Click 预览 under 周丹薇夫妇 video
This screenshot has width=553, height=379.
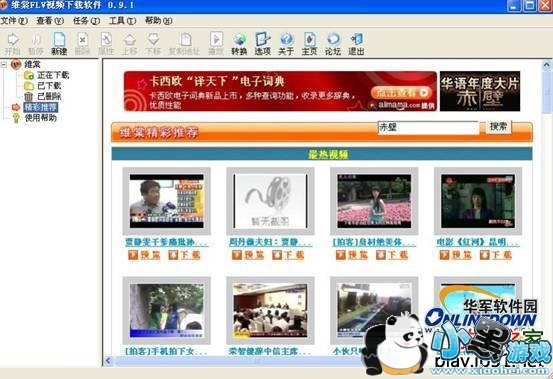coord(248,255)
